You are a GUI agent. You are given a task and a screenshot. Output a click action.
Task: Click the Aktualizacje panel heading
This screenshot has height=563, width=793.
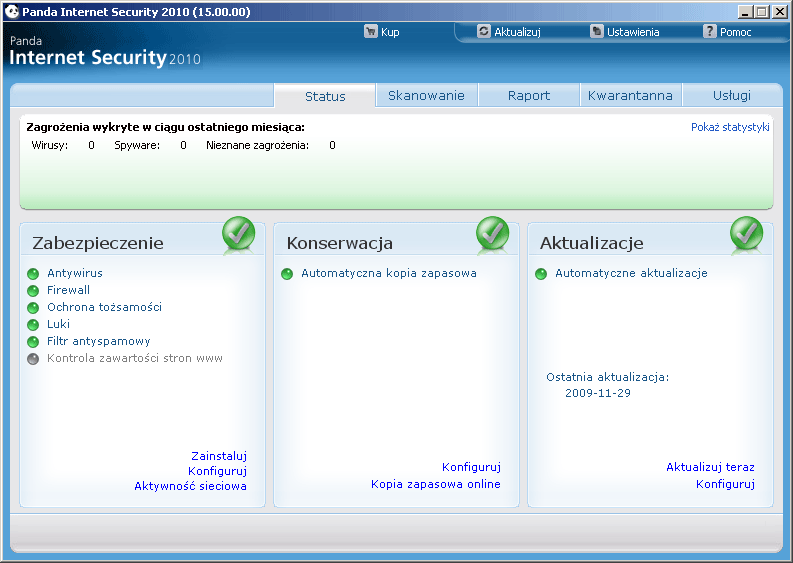(x=591, y=243)
